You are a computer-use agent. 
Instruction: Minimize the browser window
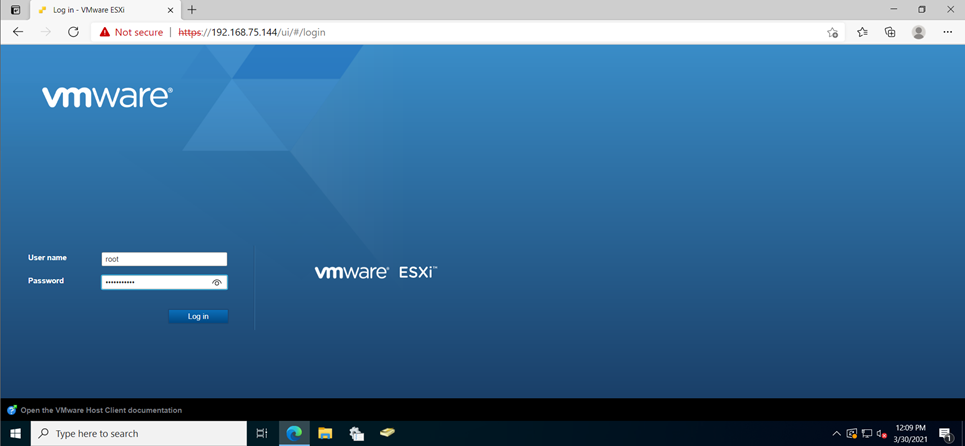pyautogui.click(x=892, y=9)
